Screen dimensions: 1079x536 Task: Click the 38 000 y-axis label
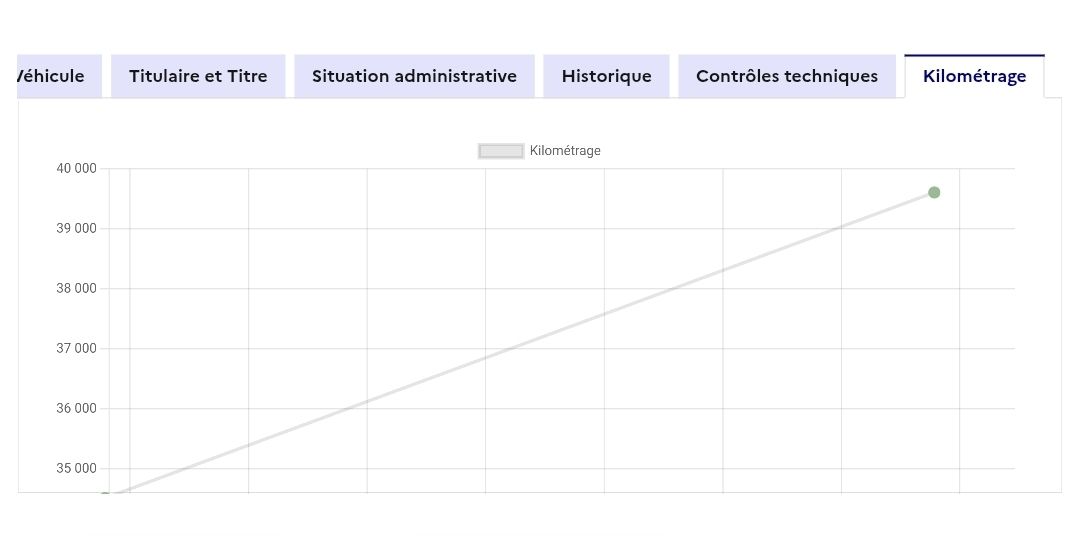point(76,288)
